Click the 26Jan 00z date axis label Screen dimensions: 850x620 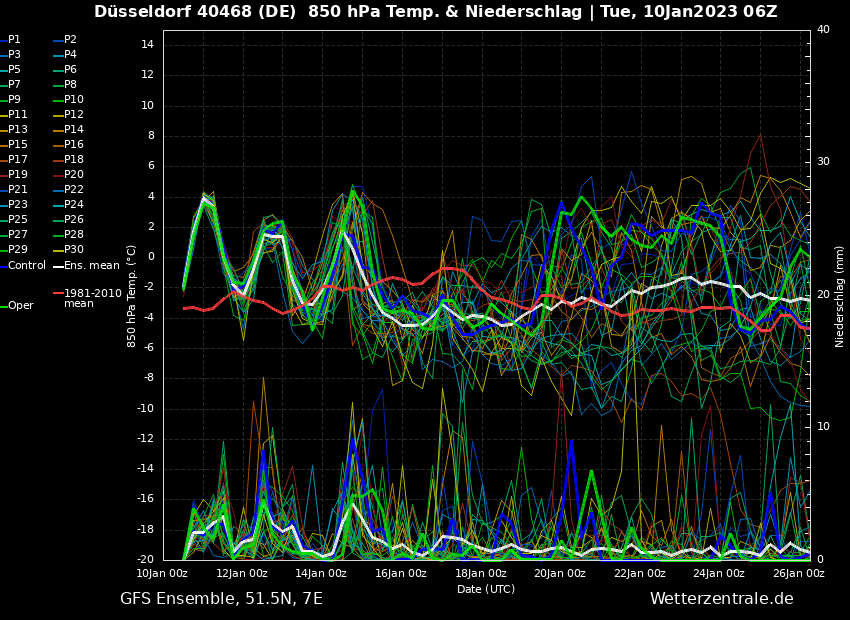click(798, 573)
